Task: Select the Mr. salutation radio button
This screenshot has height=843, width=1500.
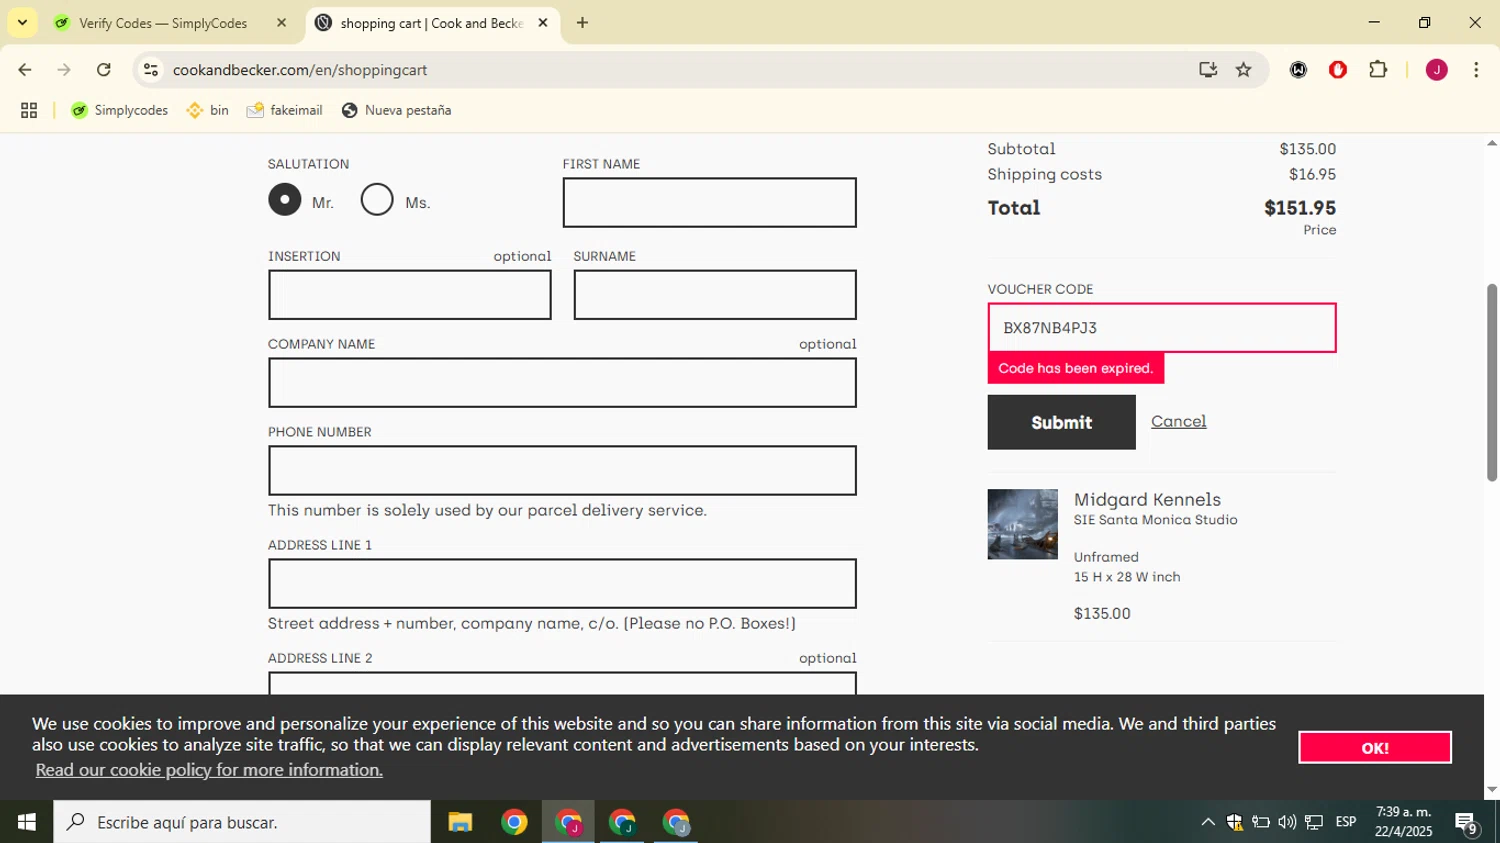Action: pyautogui.click(x=285, y=200)
